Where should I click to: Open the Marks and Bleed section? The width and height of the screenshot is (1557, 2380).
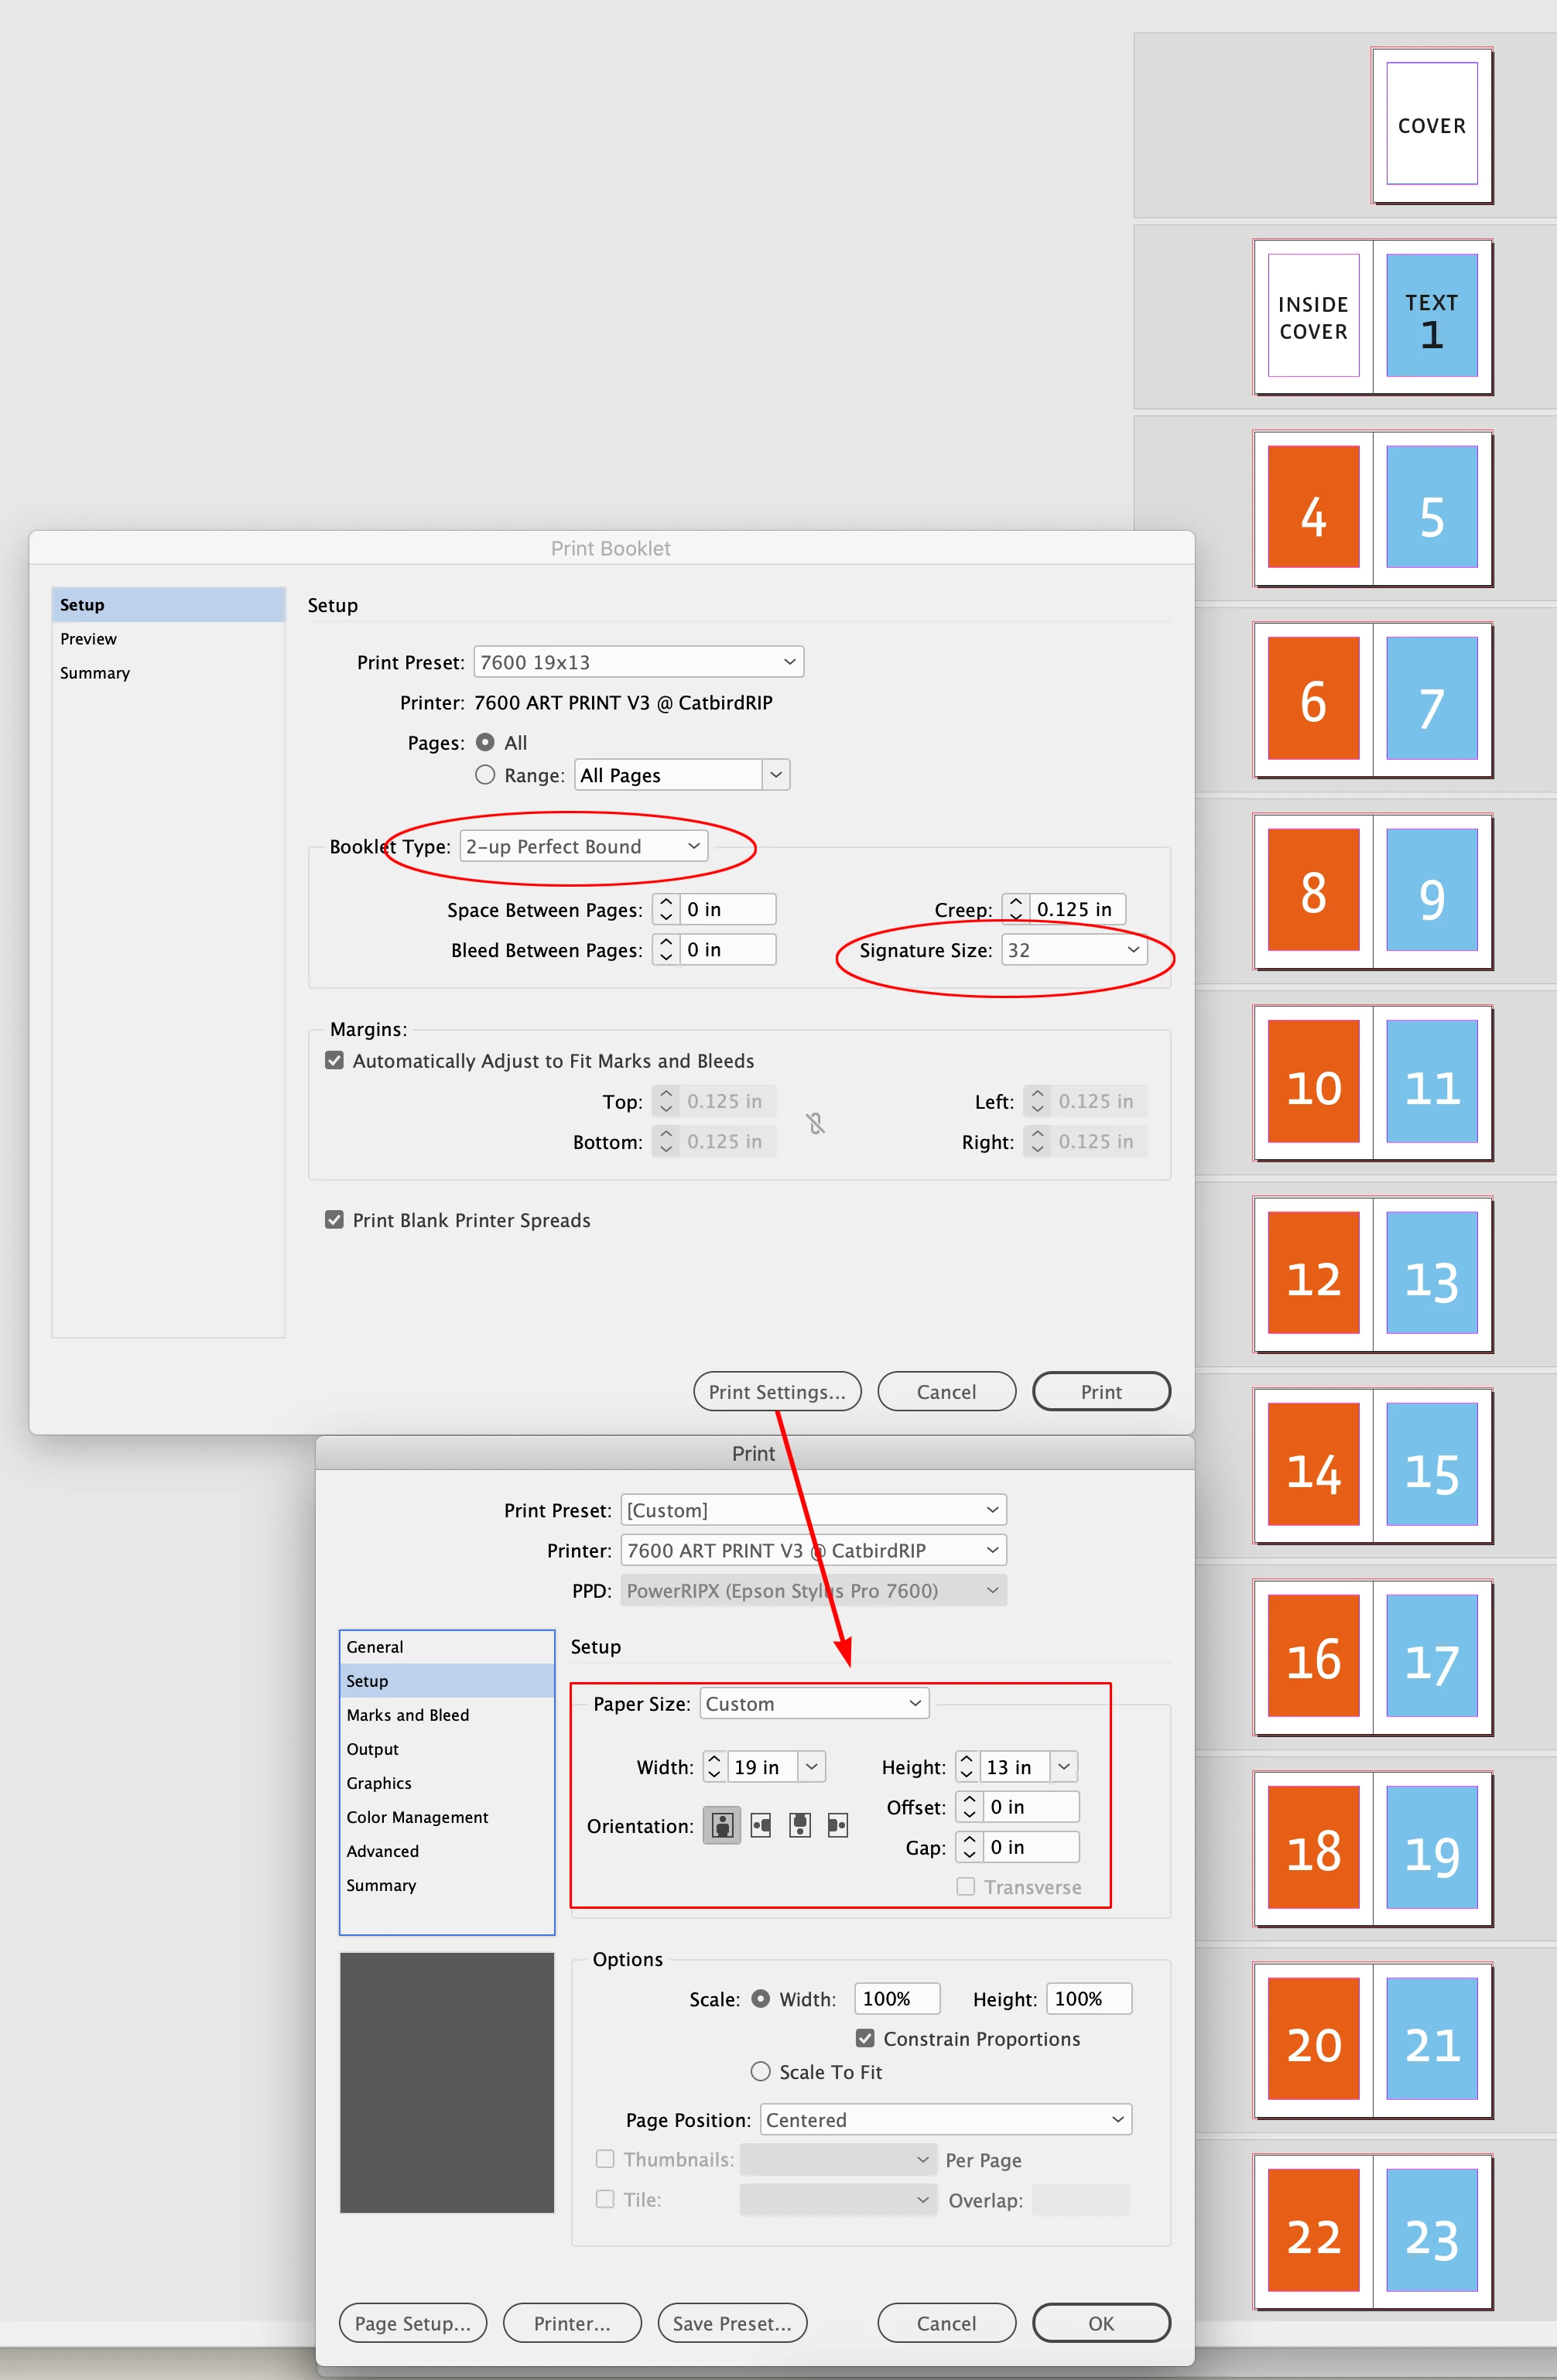click(407, 1715)
